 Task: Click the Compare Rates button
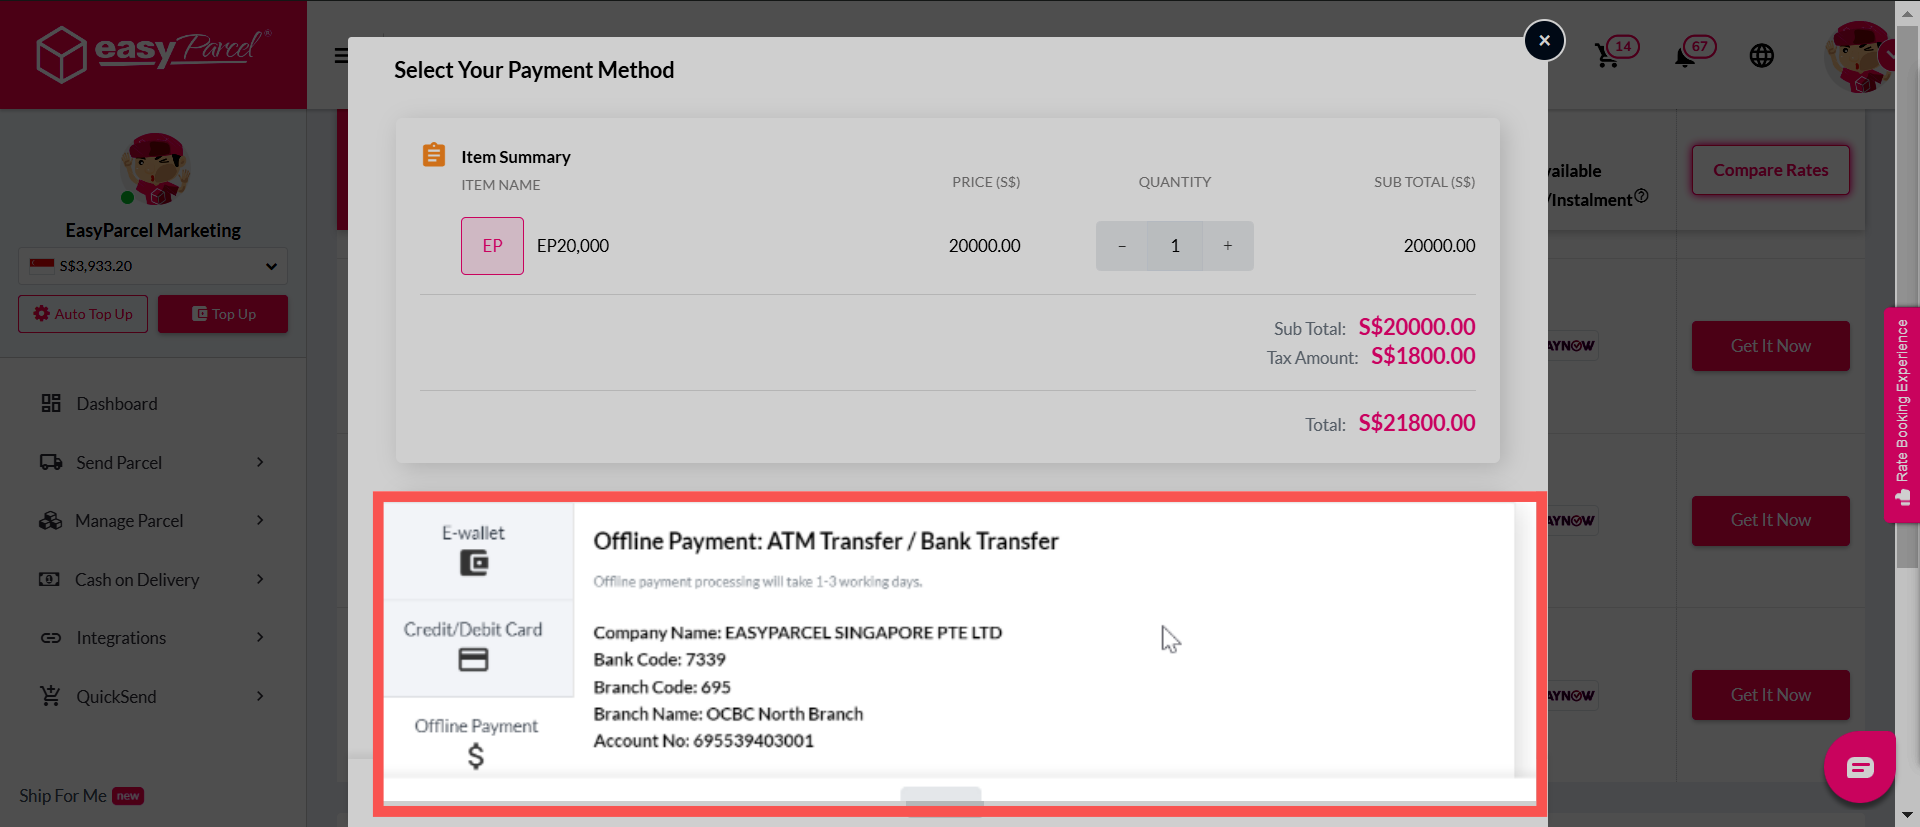[1770, 170]
